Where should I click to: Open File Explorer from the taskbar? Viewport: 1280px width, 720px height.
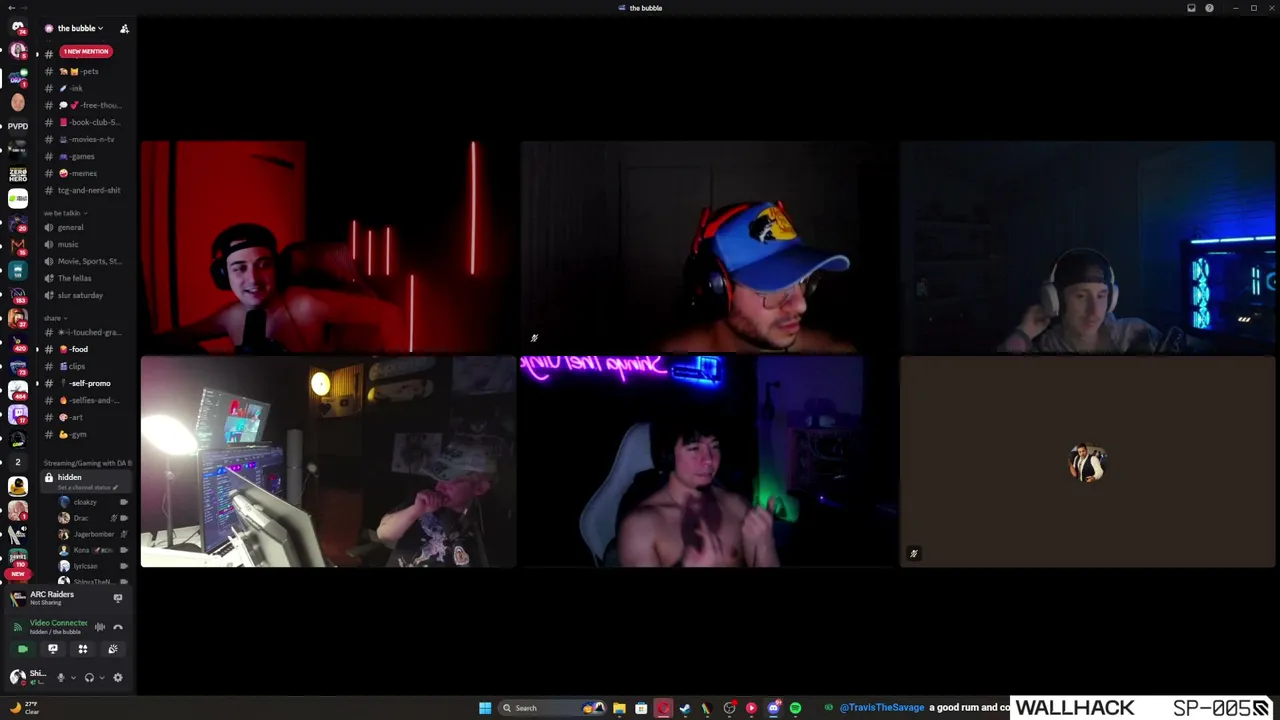tap(619, 708)
